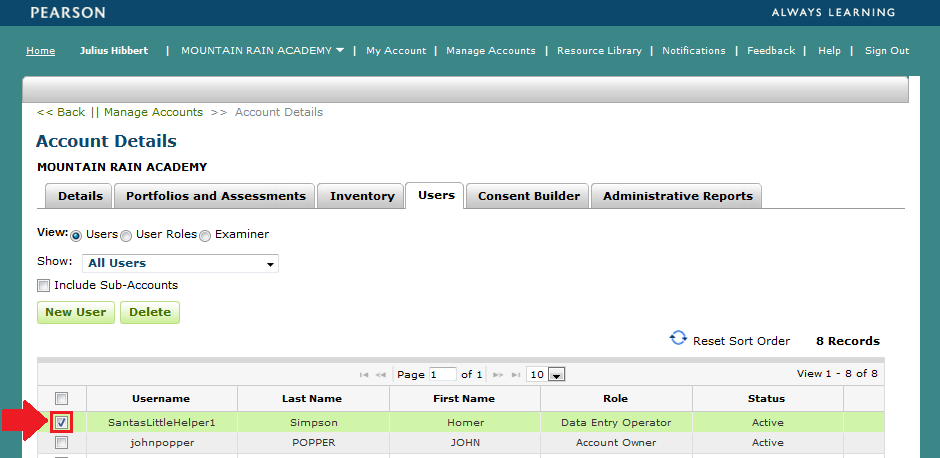Switch to the Inventory tab
The width and height of the screenshot is (940, 458).
[x=362, y=196]
